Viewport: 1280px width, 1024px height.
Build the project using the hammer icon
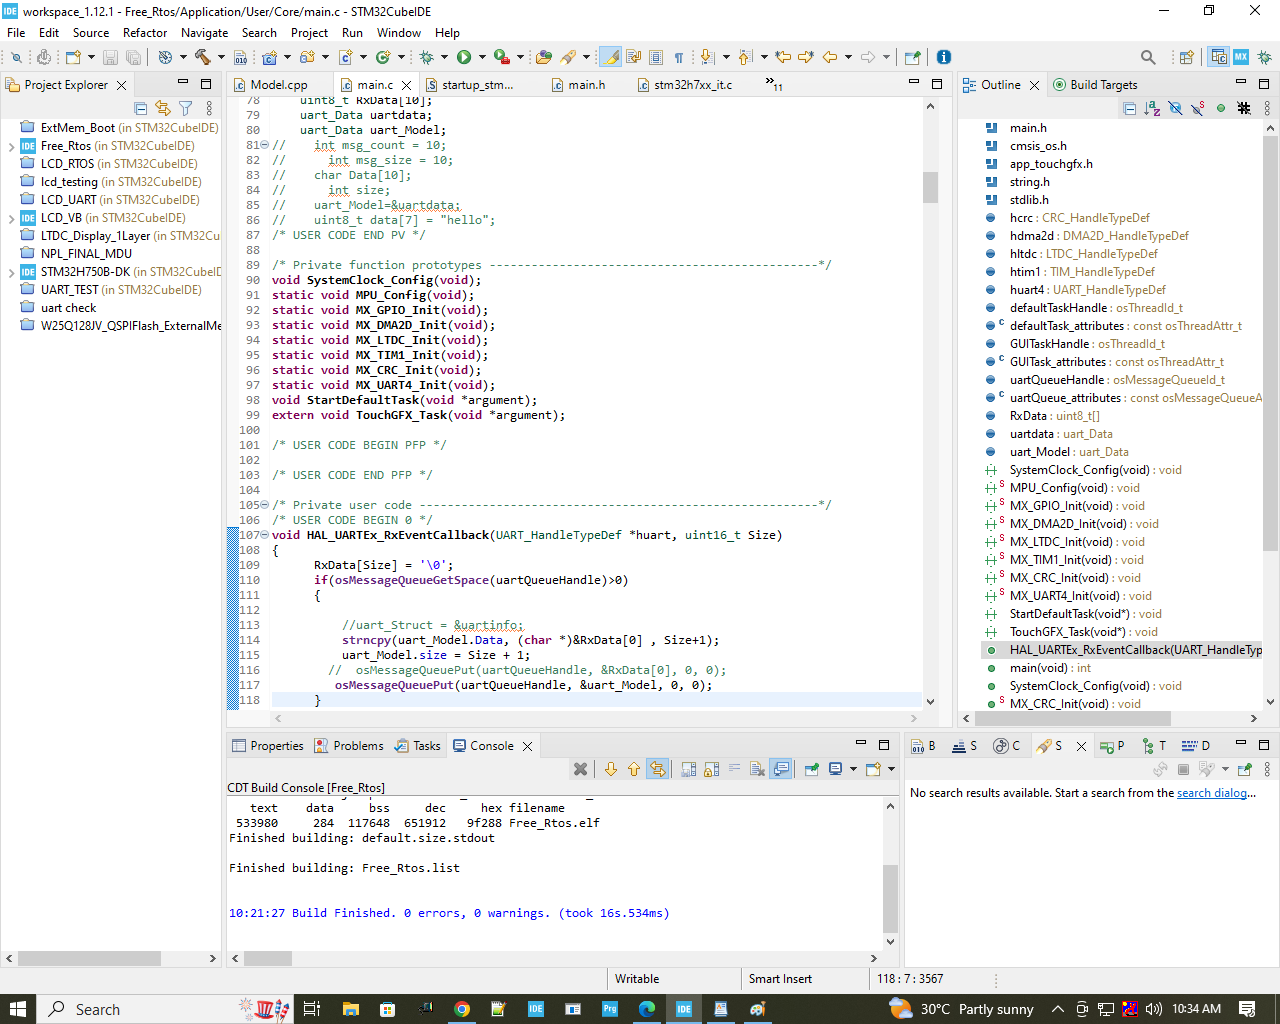pos(202,57)
